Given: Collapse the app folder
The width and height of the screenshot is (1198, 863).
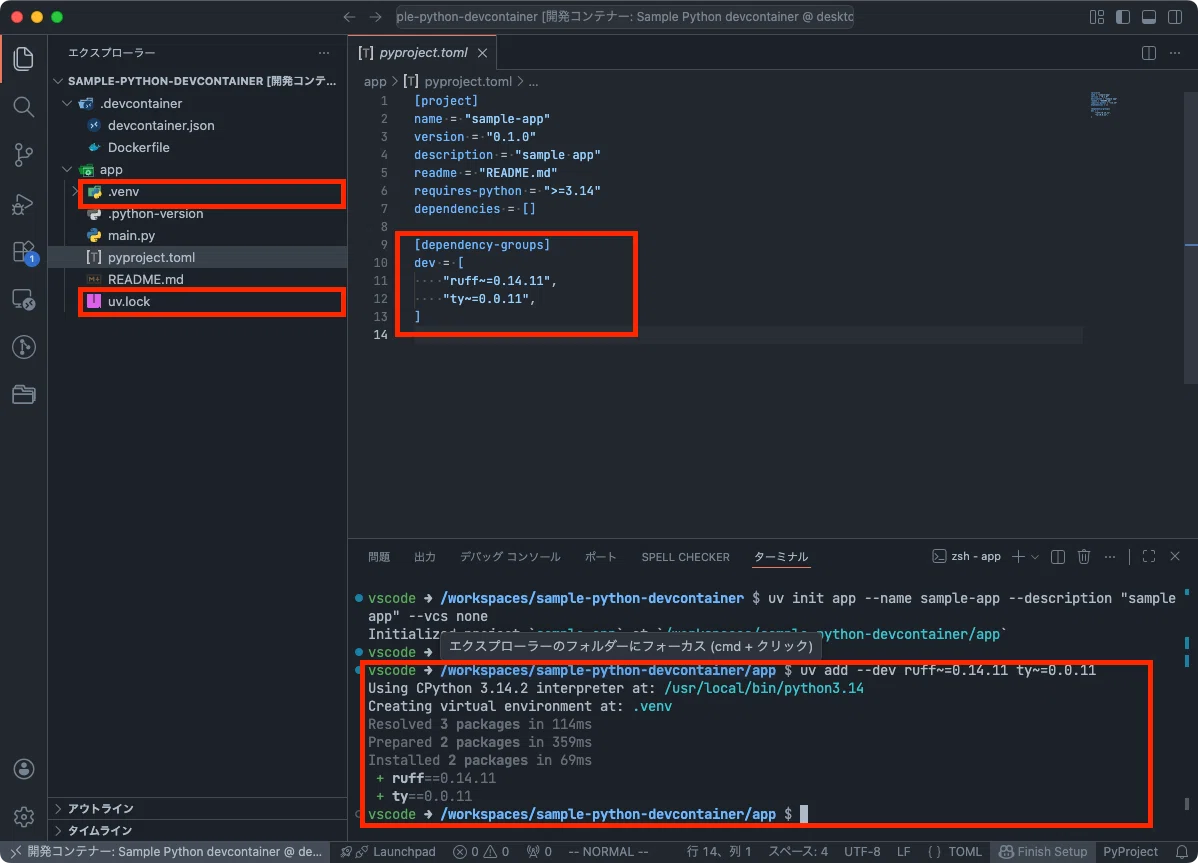Looking at the screenshot, I should [67, 170].
